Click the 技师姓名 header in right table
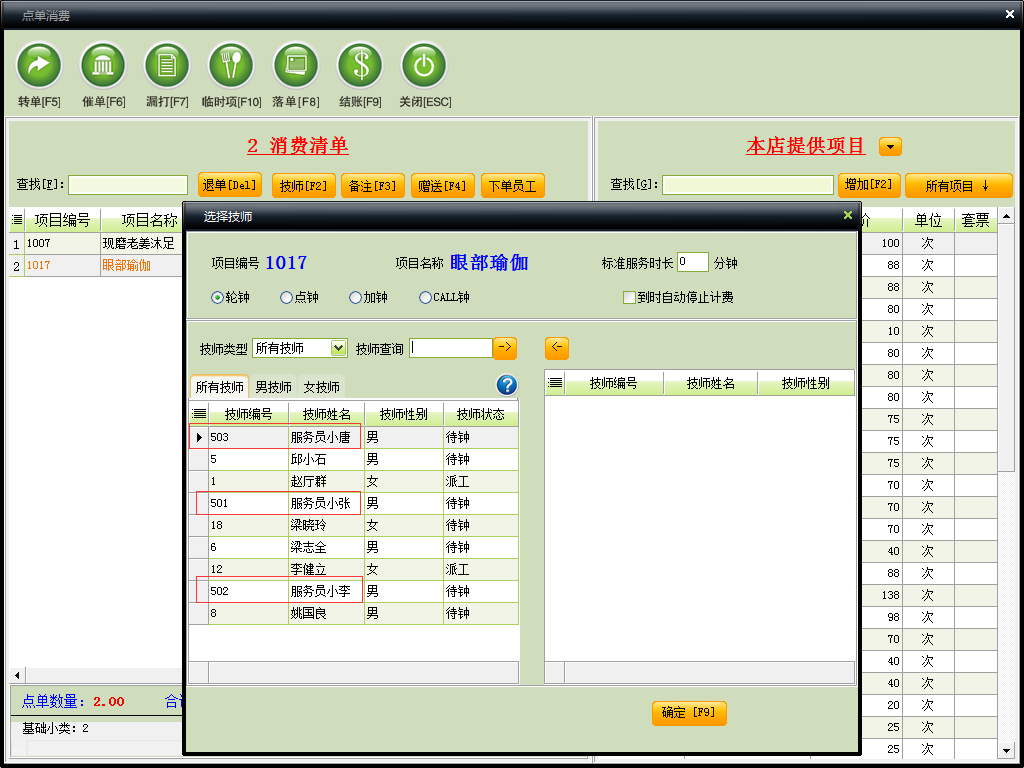Screen dimensions: 1024x768 pos(711,383)
